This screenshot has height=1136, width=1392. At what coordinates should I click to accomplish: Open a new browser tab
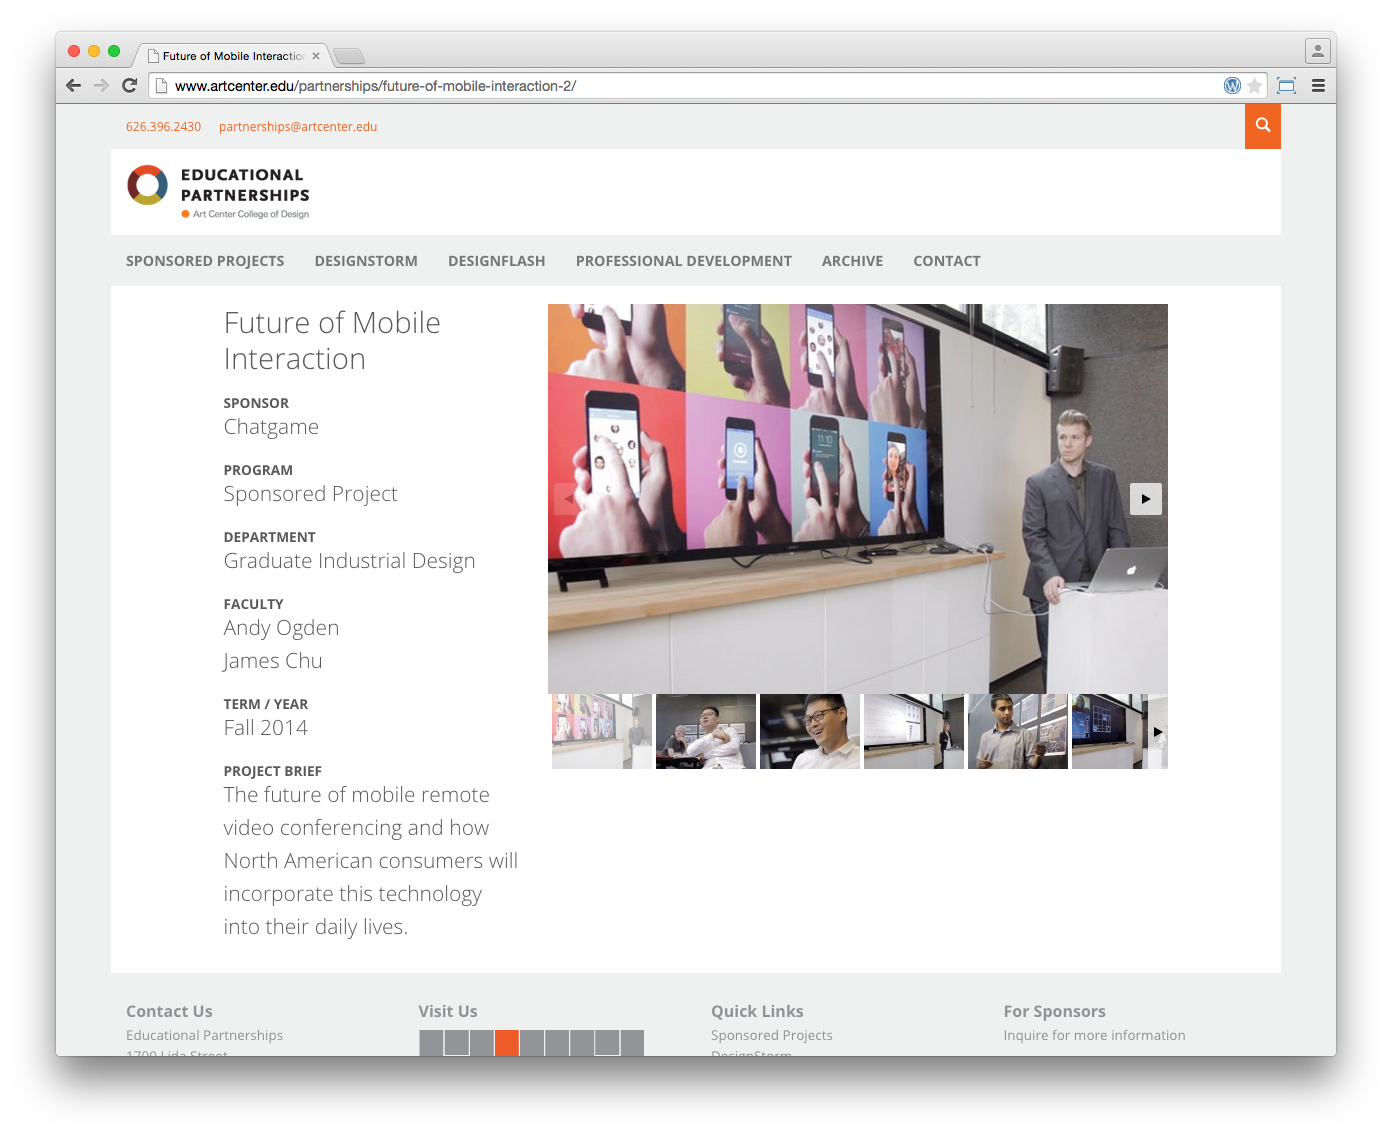pyautogui.click(x=349, y=56)
